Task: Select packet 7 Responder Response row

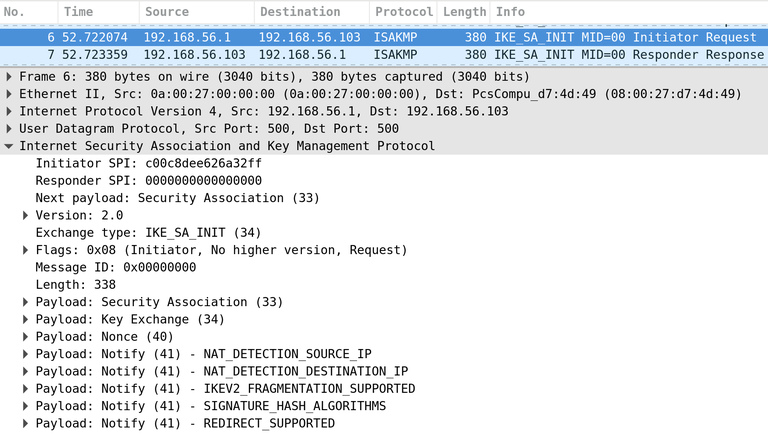Action: point(384,55)
